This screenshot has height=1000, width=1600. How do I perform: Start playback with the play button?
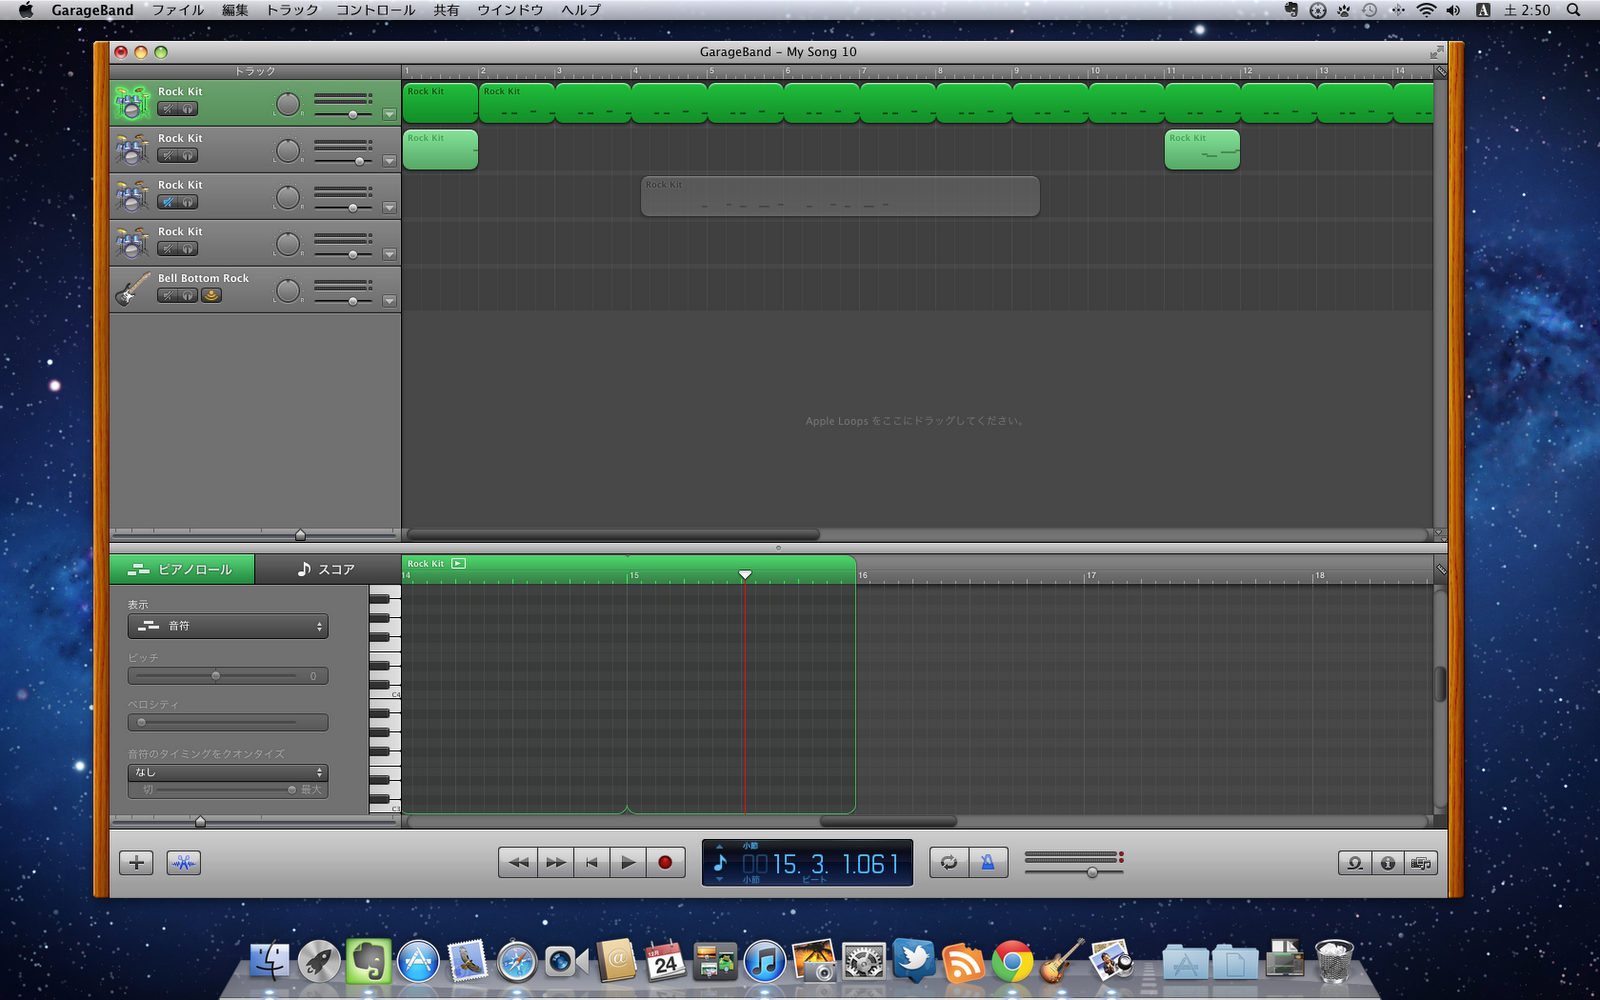[628, 863]
